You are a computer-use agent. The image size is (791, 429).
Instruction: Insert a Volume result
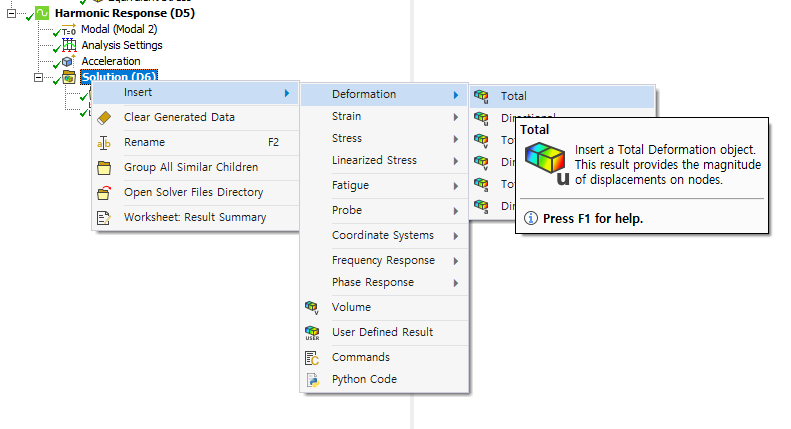tap(384, 307)
